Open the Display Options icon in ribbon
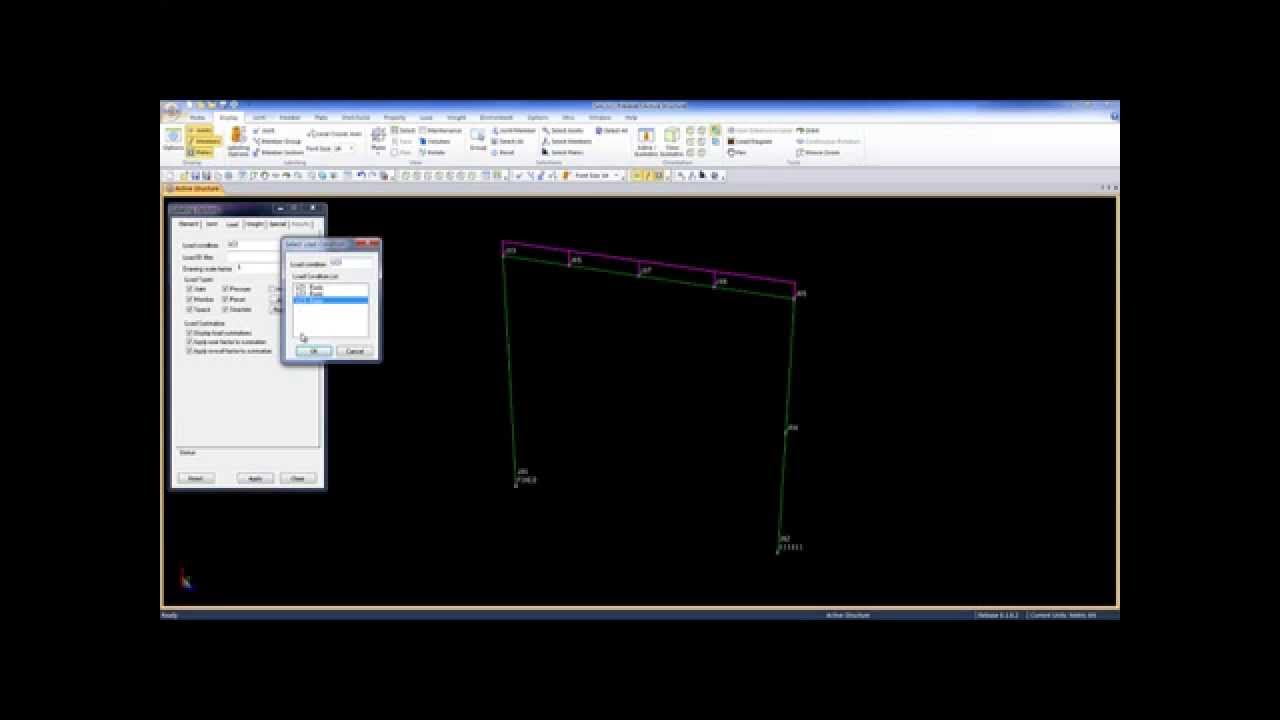The height and width of the screenshot is (720, 1280). tap(173, 139)
